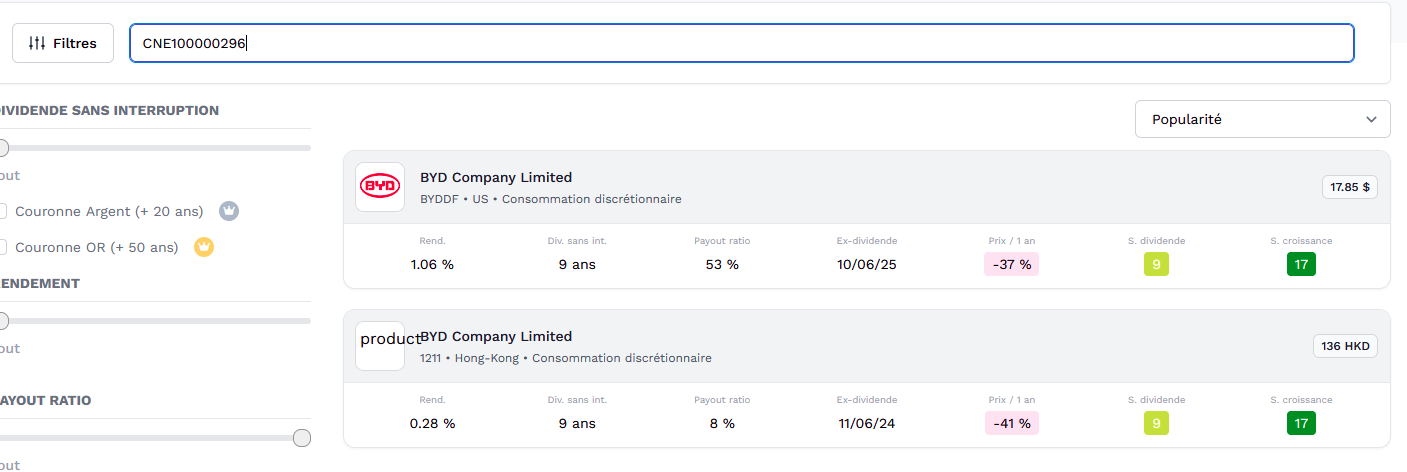This screenshot has width=1407, height=472.
Task: Click the dividend score 9 badge for BYDDF
Action: (x=1156, y=264)
